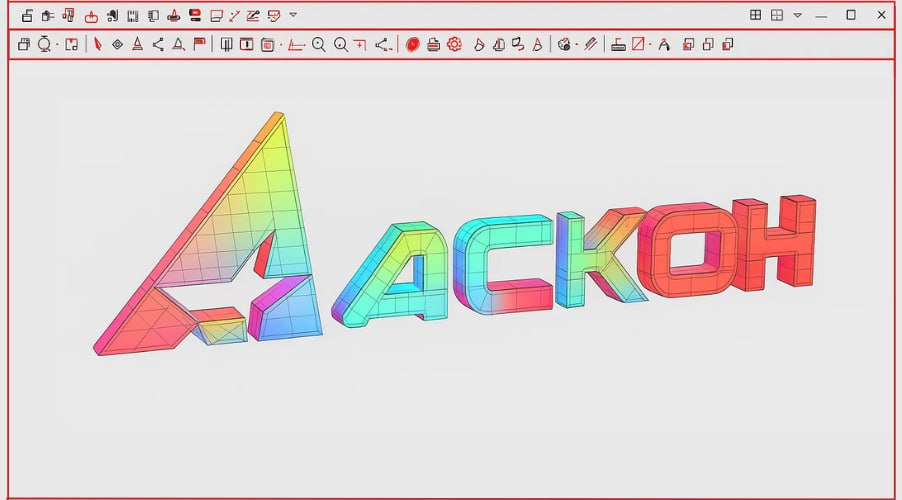Toggle the padlock icon in top toolbar
This screenshot has width=902, height=500.
click(x=27, y=15)
